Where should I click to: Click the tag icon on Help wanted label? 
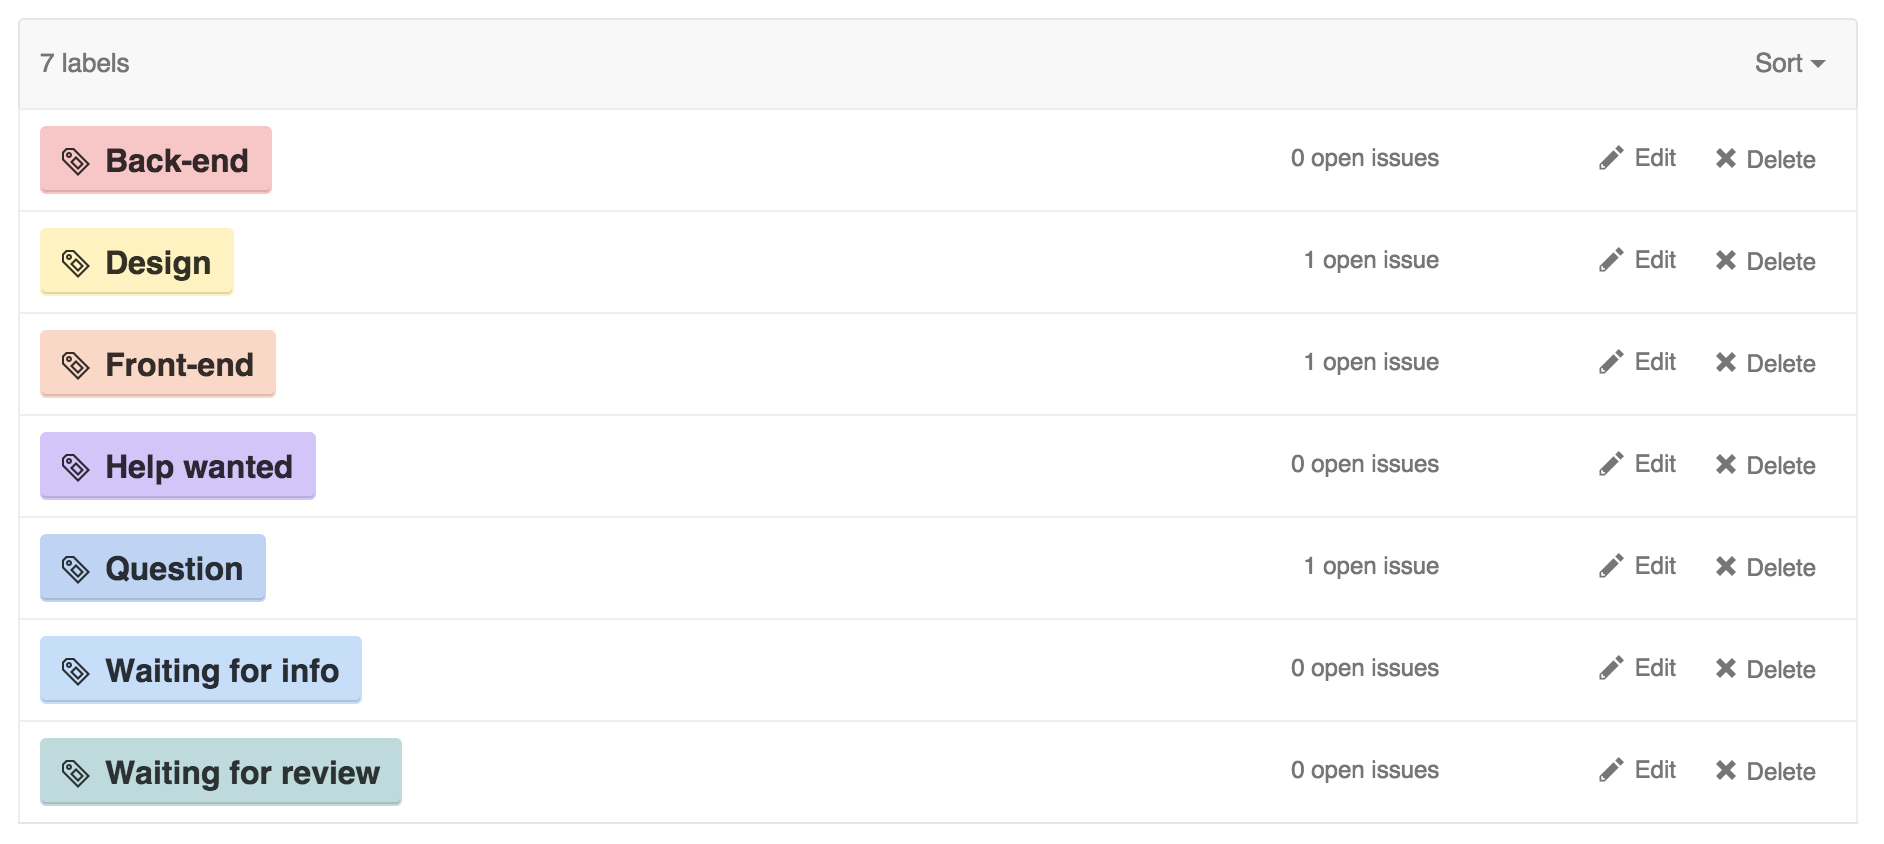pos(76,467)
